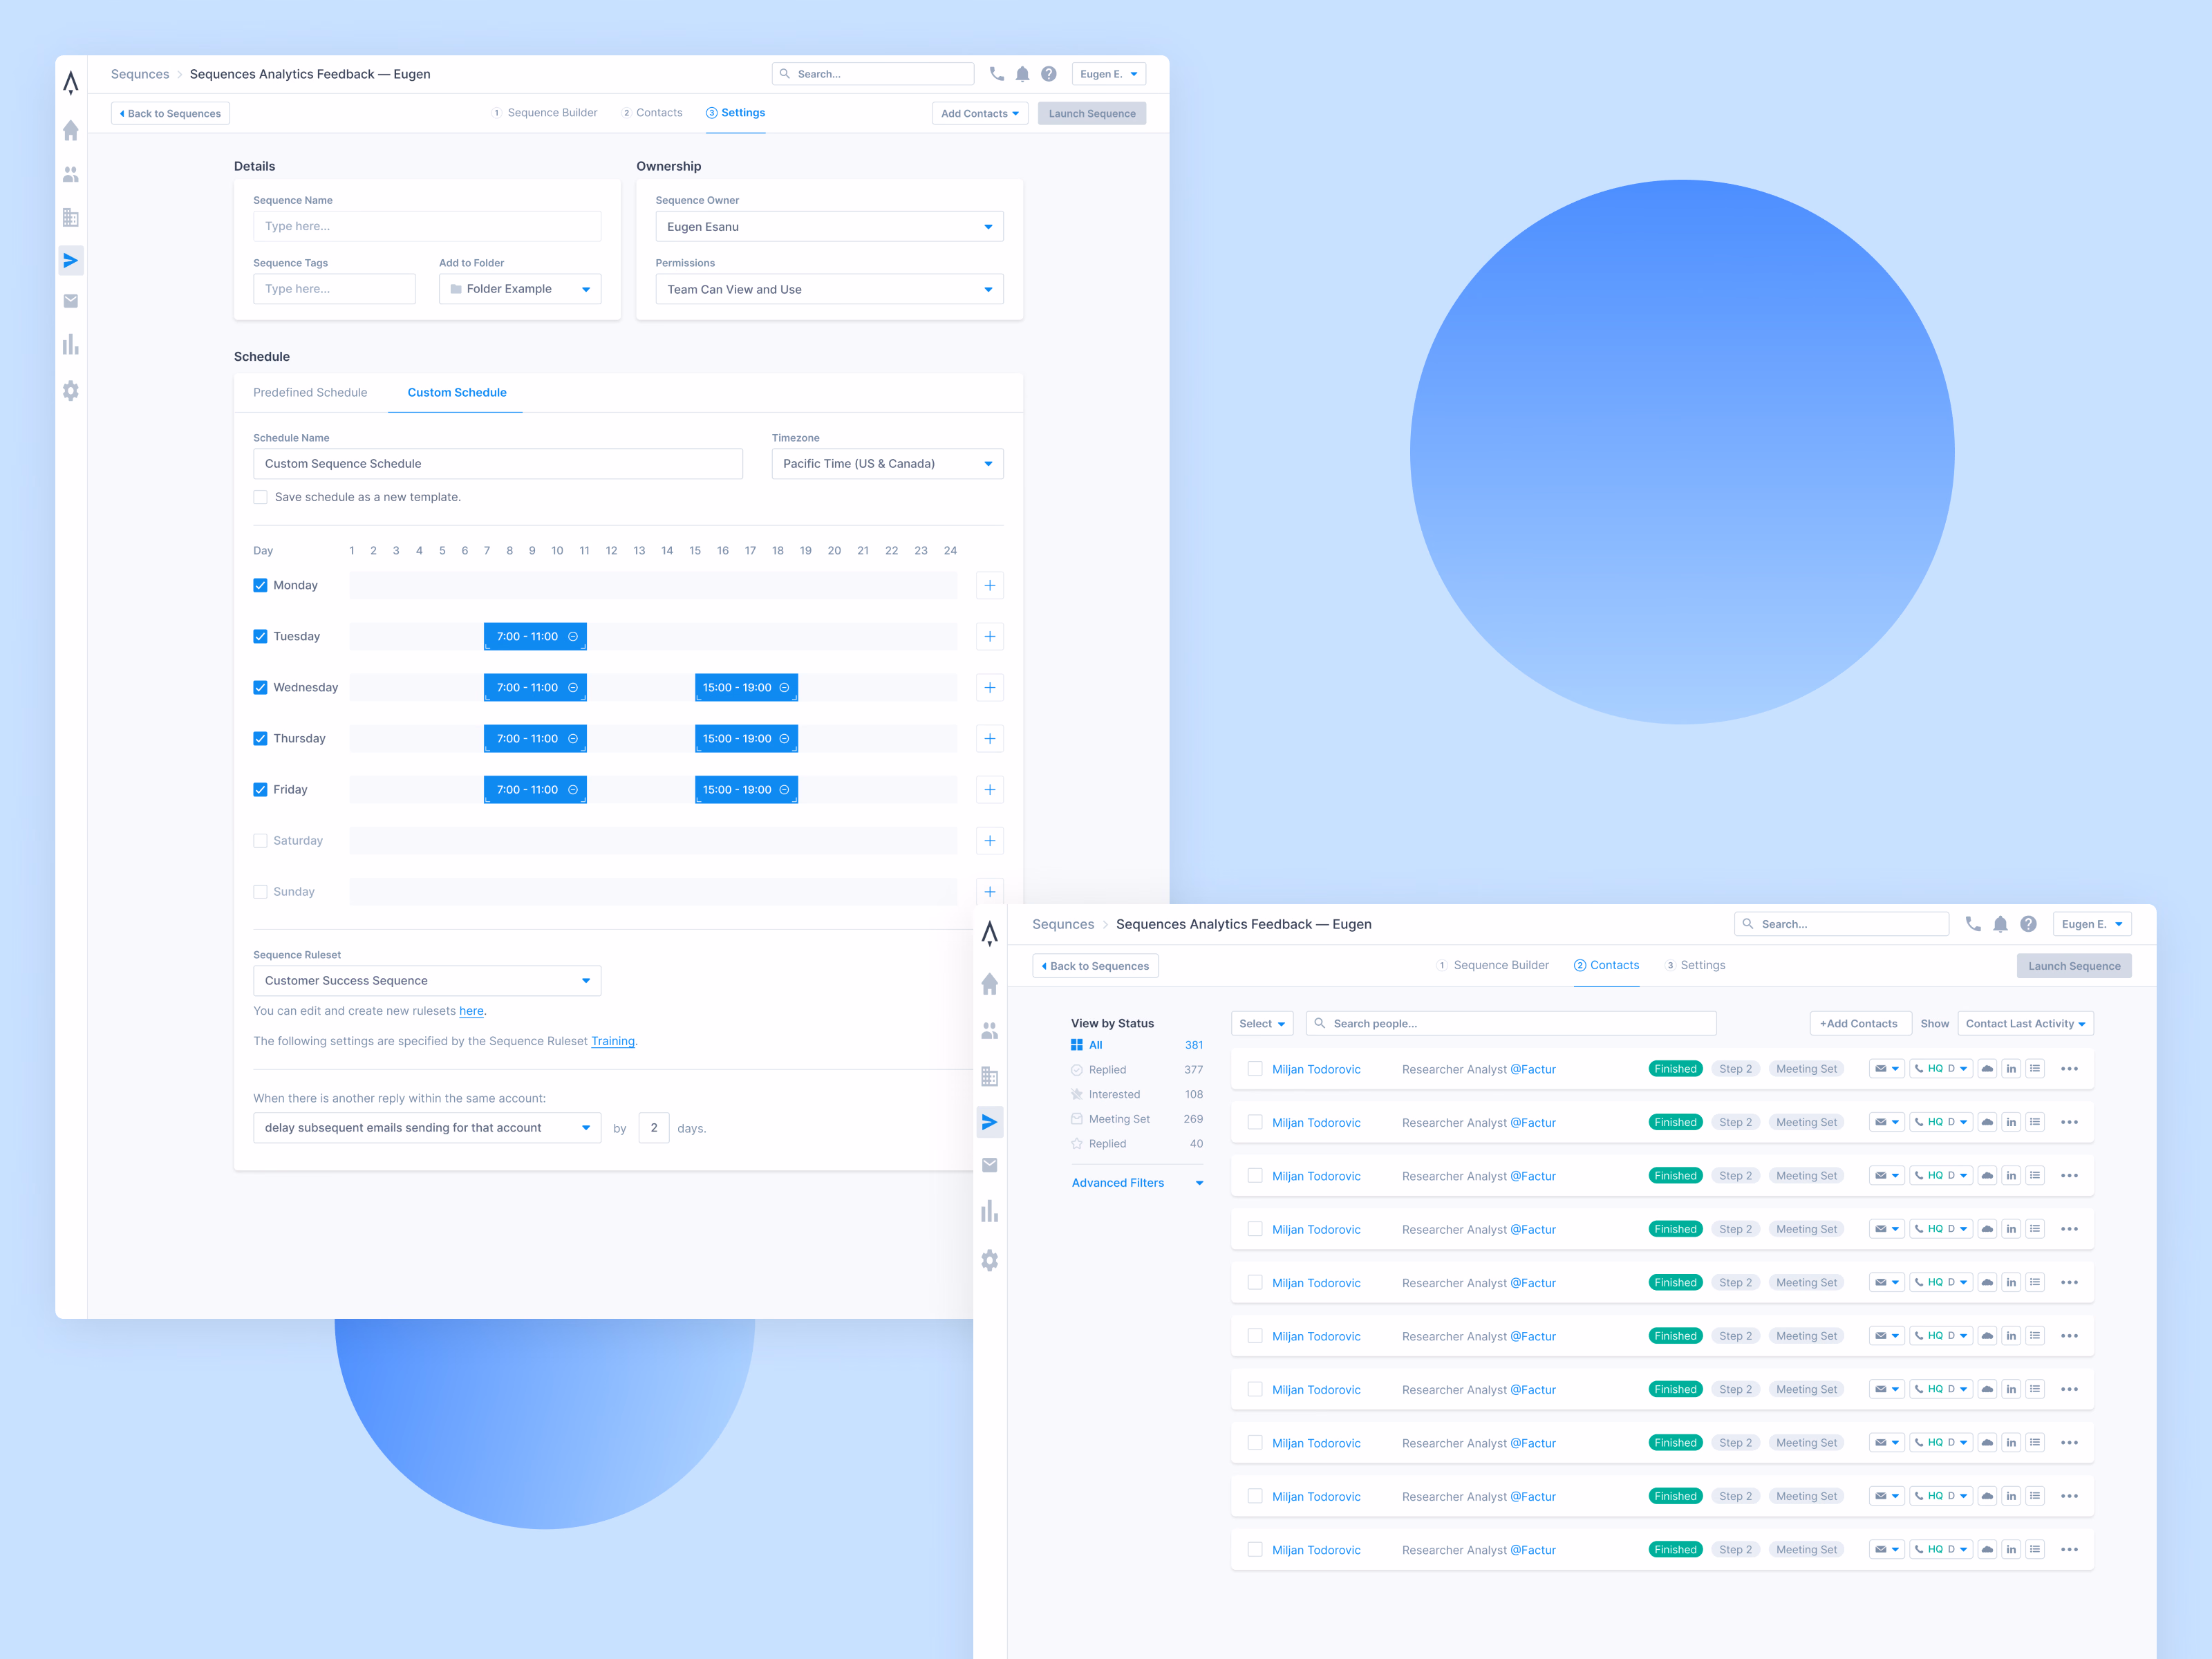Add time slot plus button for Saturday
Viewport: 2212px width, 1659px height.
coord(989,840)
